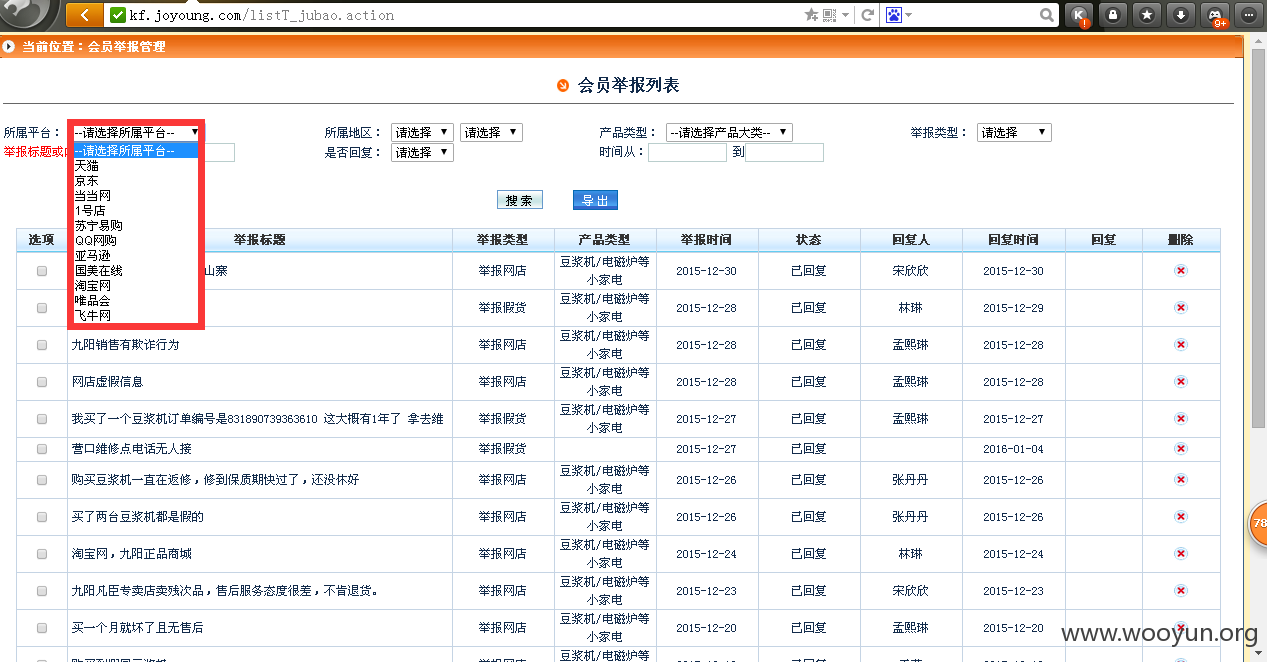Screen dimensions: 1267x662
Task: Click the bookmark star icon in address bar
Action: [x=811, y=15]
